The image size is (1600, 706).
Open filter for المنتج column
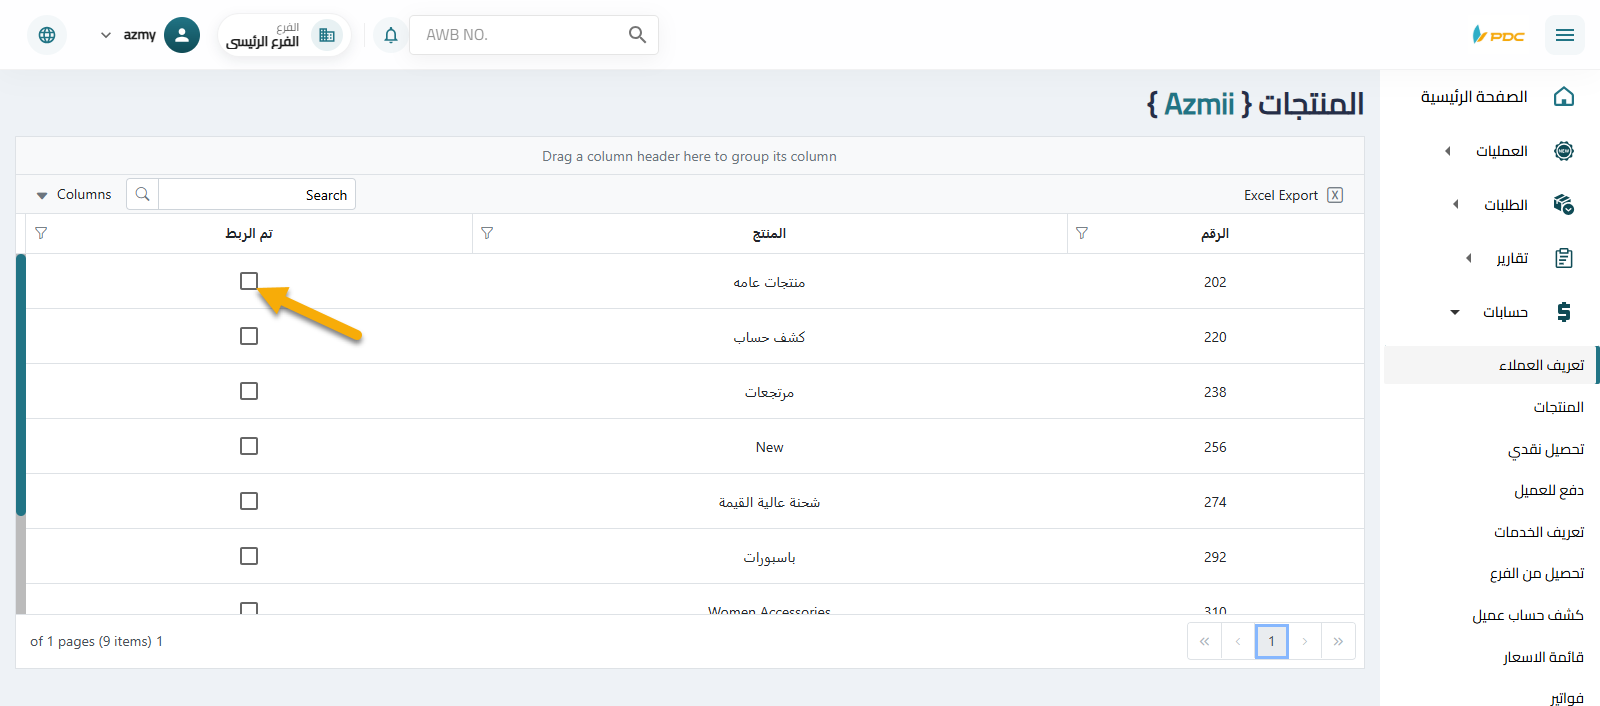pyautogui.click(x=487, y=233)
